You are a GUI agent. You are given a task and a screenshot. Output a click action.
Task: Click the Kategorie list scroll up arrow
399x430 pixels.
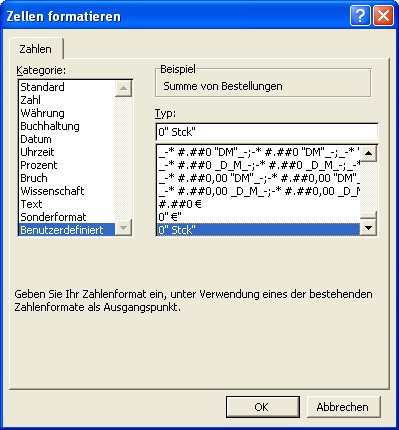123,88
